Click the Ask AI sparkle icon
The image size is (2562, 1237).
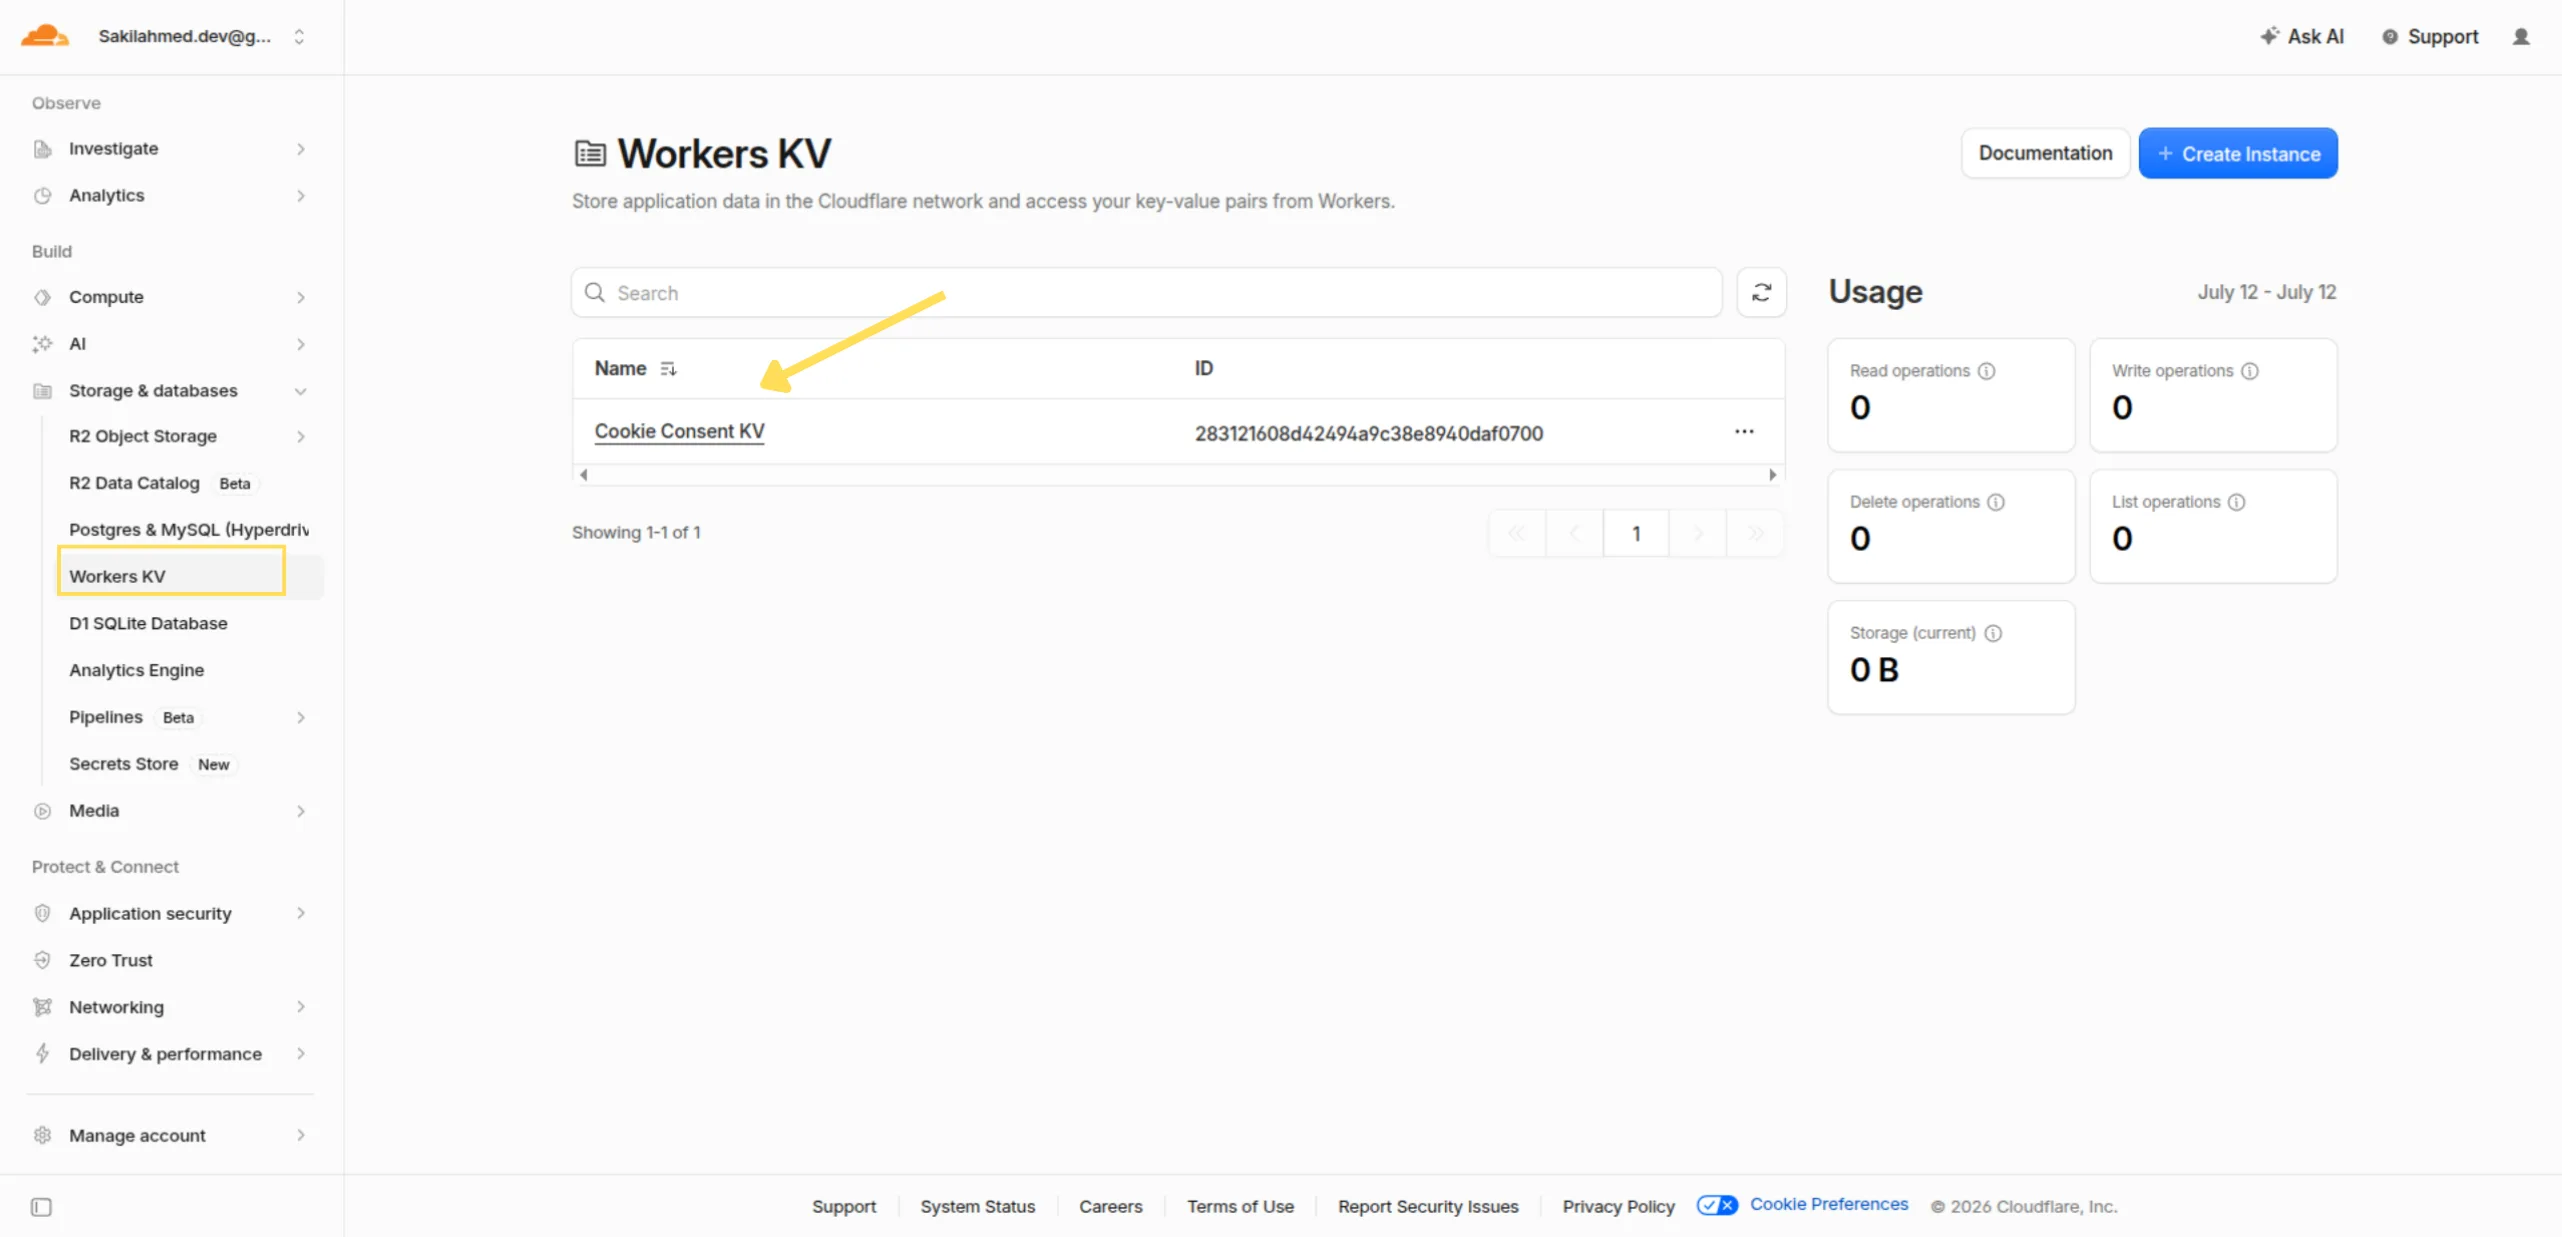coord(2269,36)
